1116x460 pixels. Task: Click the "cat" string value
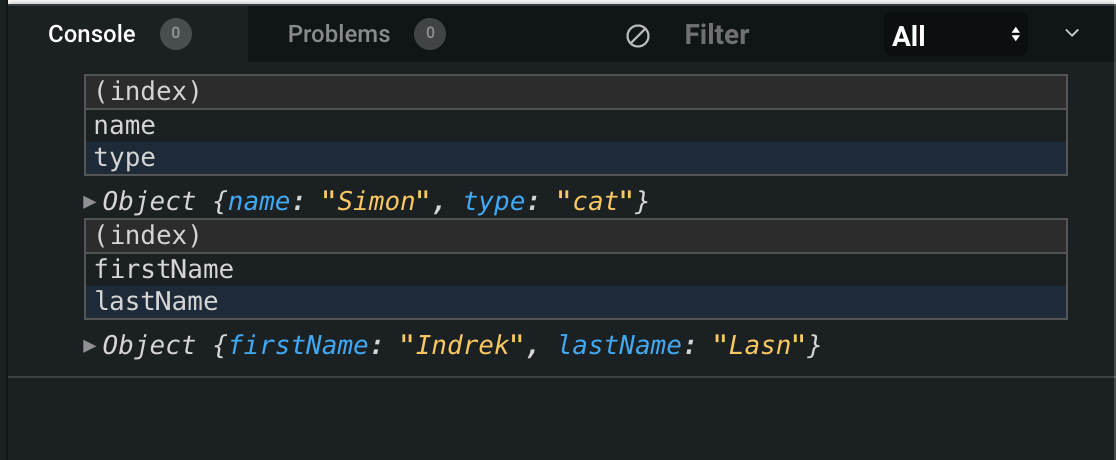[600, 202]
